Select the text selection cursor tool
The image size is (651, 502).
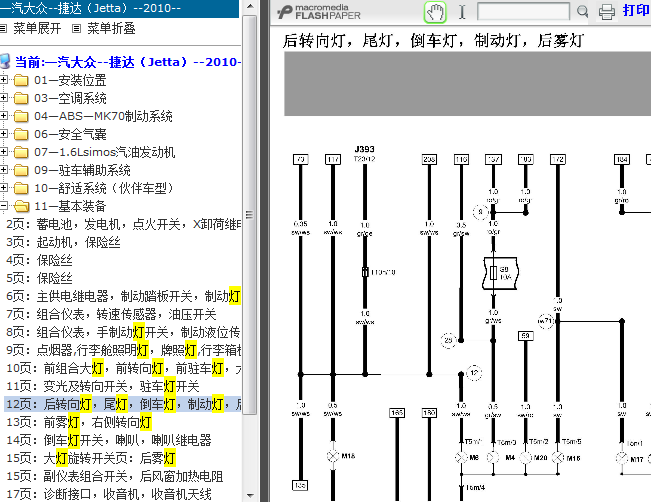point(462,12)
